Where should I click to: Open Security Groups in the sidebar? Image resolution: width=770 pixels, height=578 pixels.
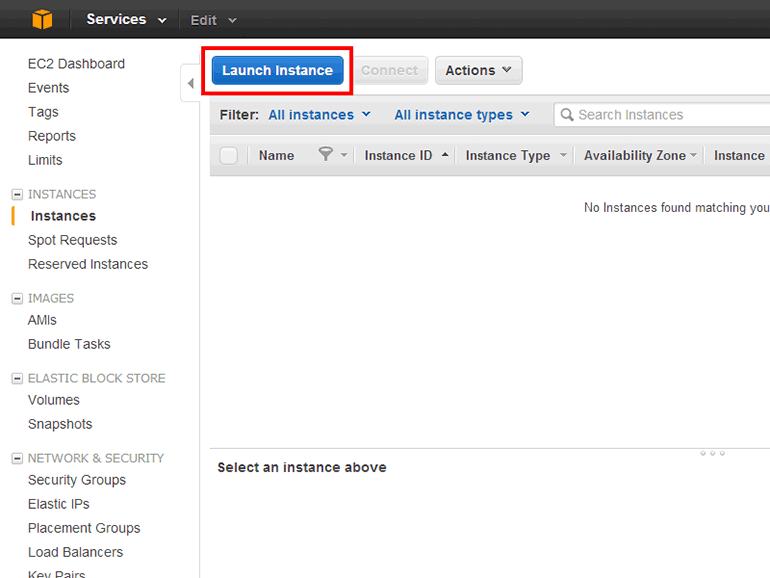pyautogui.click(x=77, y=480)
